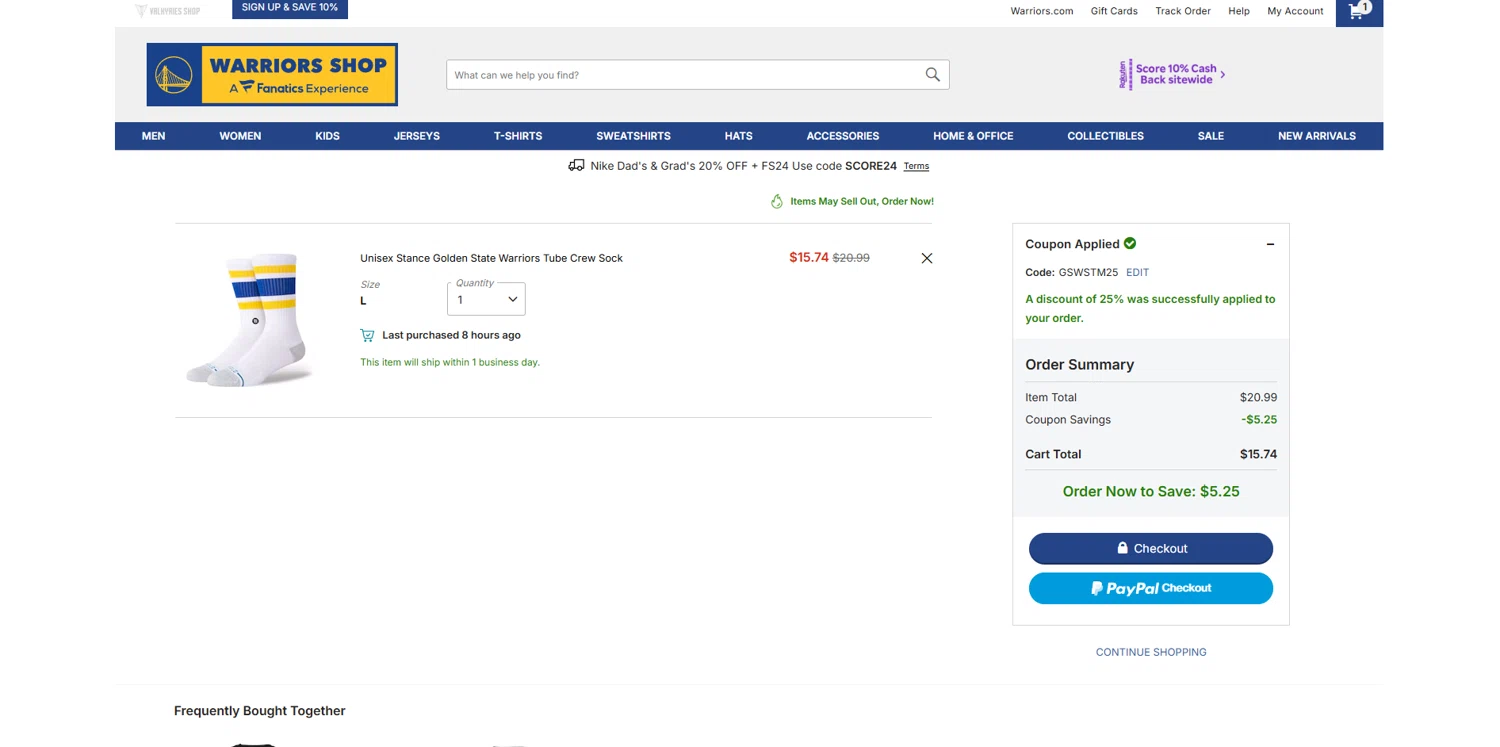Viewport: 1500px width, 747px height.
Task: Remove sock item with X icon
Action: pos(927,258)
